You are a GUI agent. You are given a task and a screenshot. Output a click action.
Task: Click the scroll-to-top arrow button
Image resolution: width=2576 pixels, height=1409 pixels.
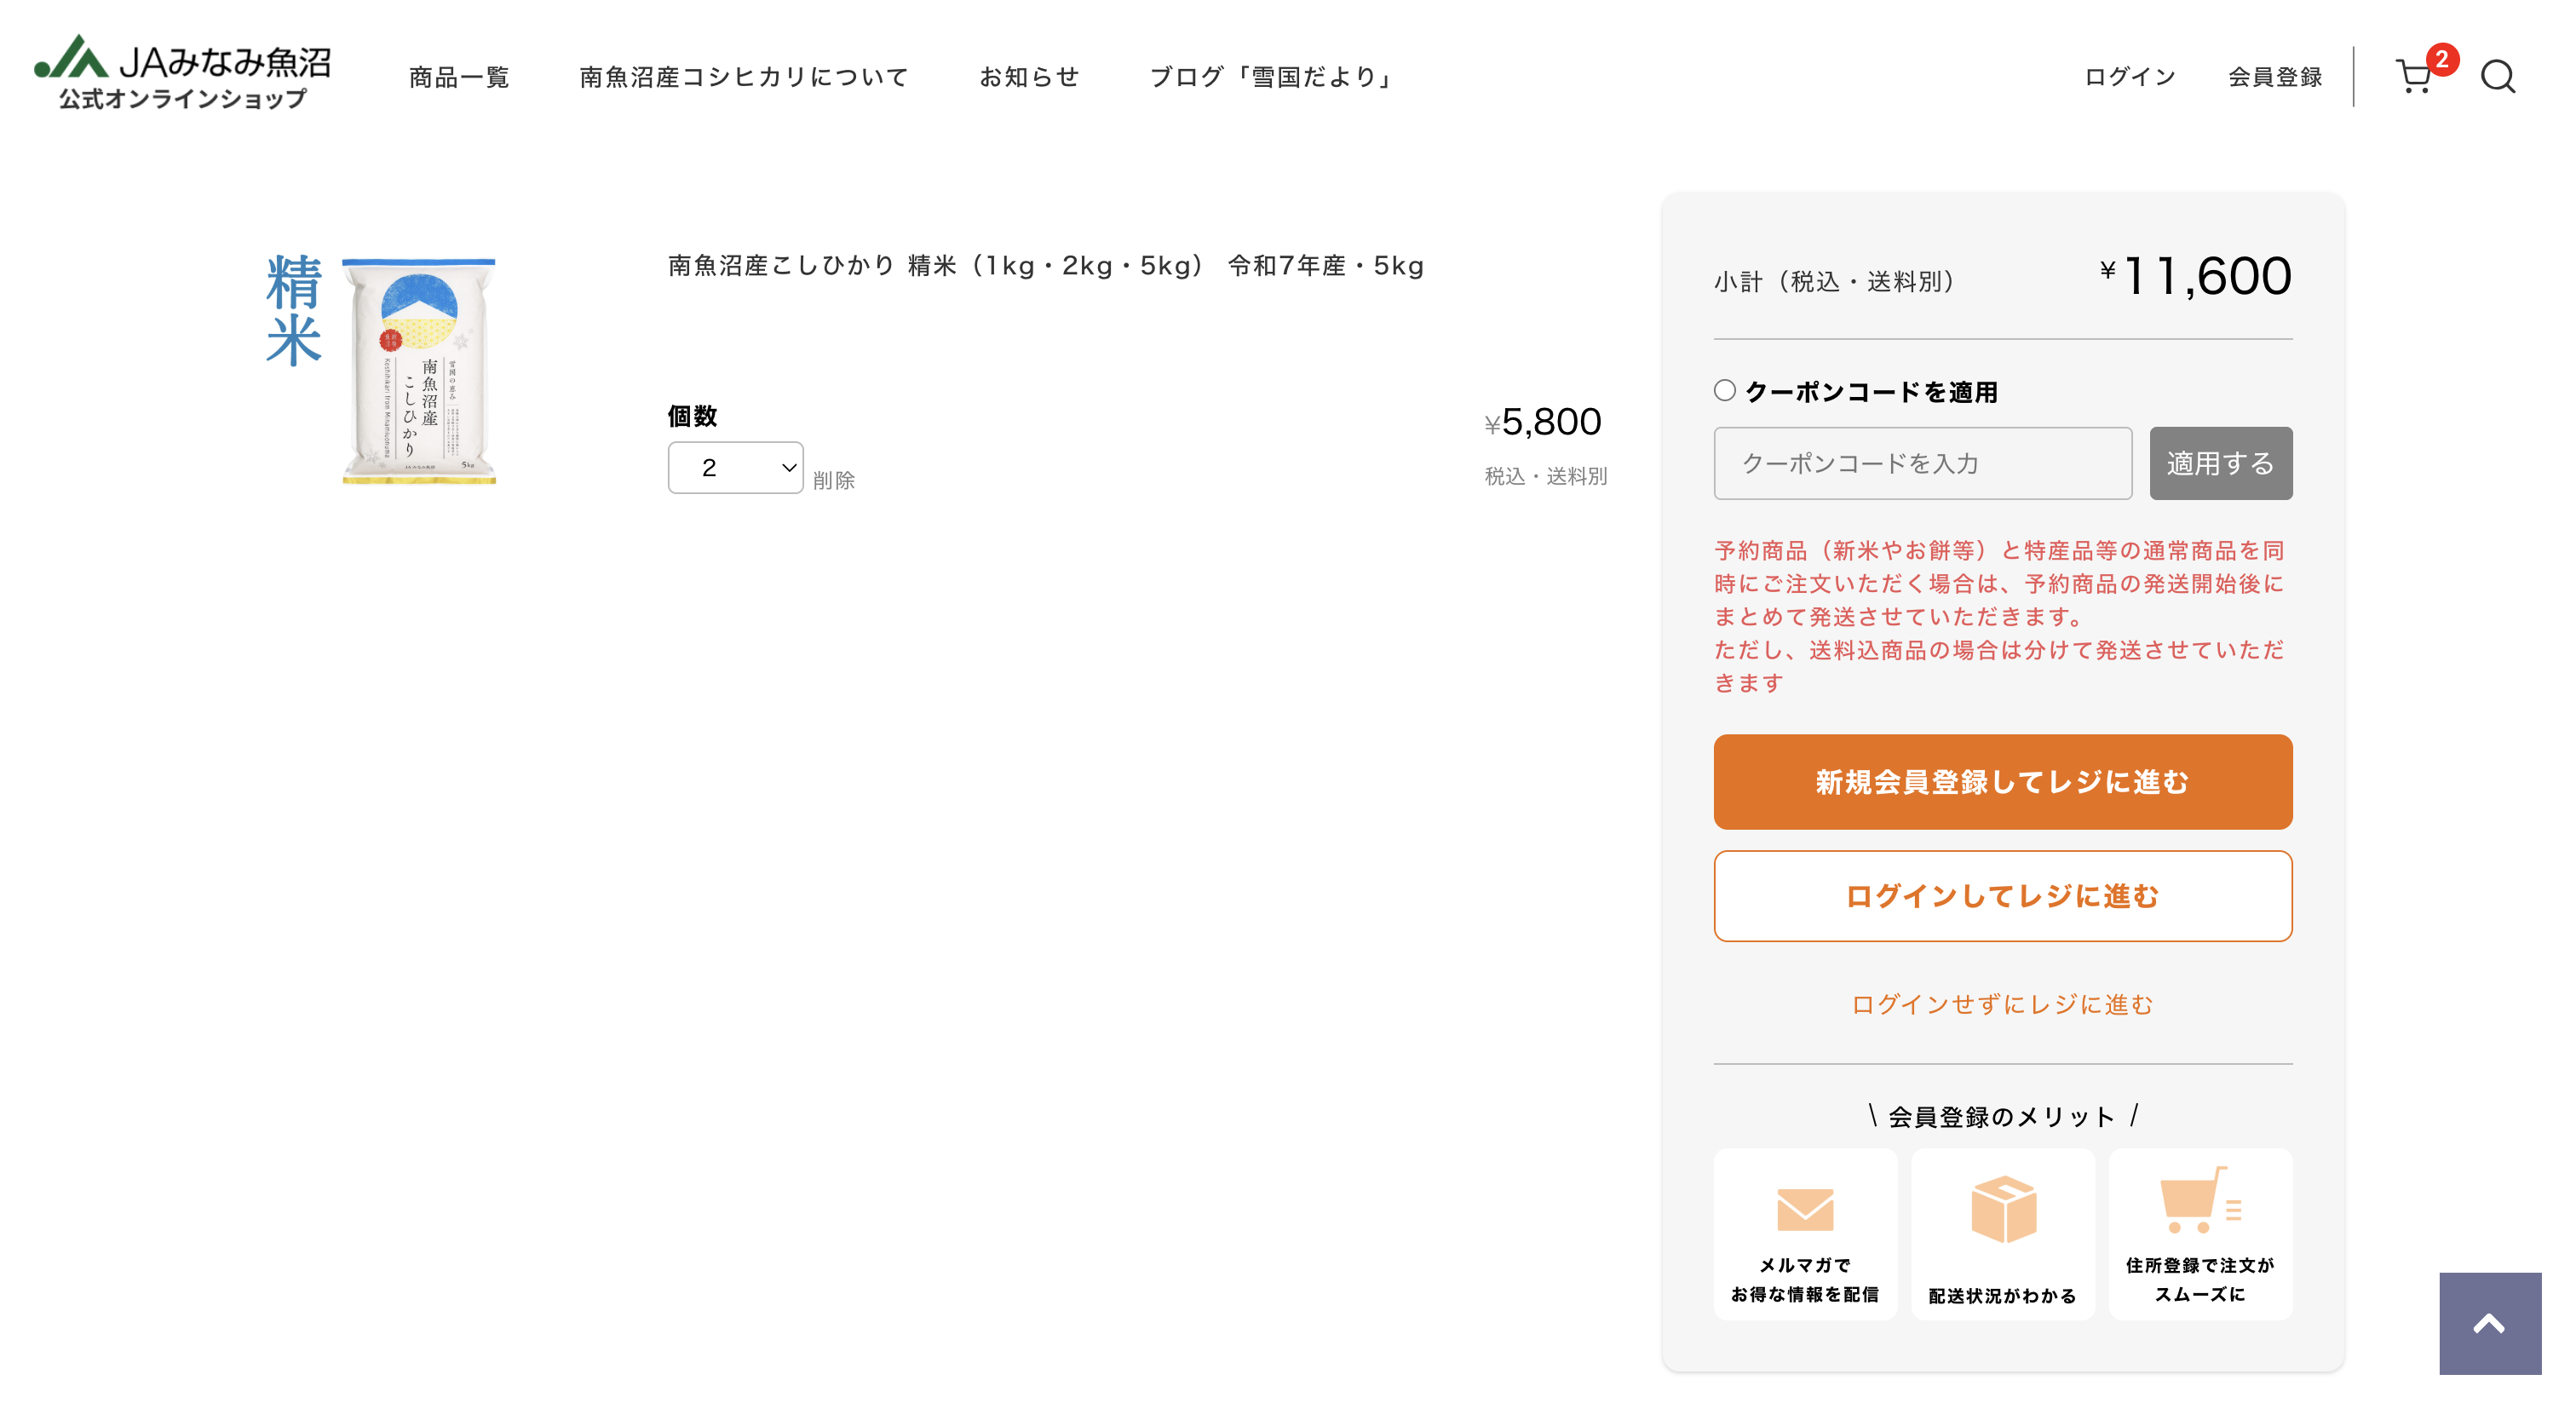(x=2489, y=1324)
